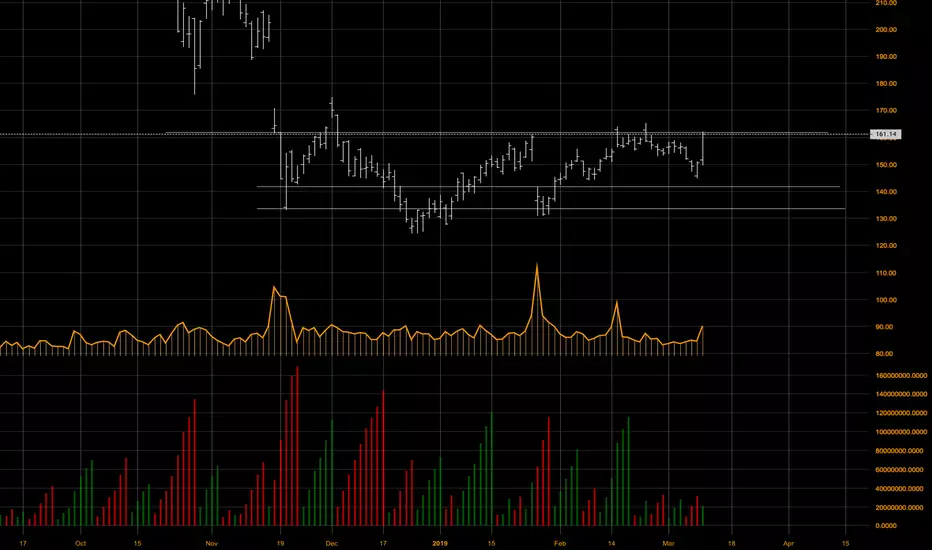This screenshot has width=932, height=550.
Task: Click the 60000000.0000 volume axis label
Action: (x=901, y=470)
